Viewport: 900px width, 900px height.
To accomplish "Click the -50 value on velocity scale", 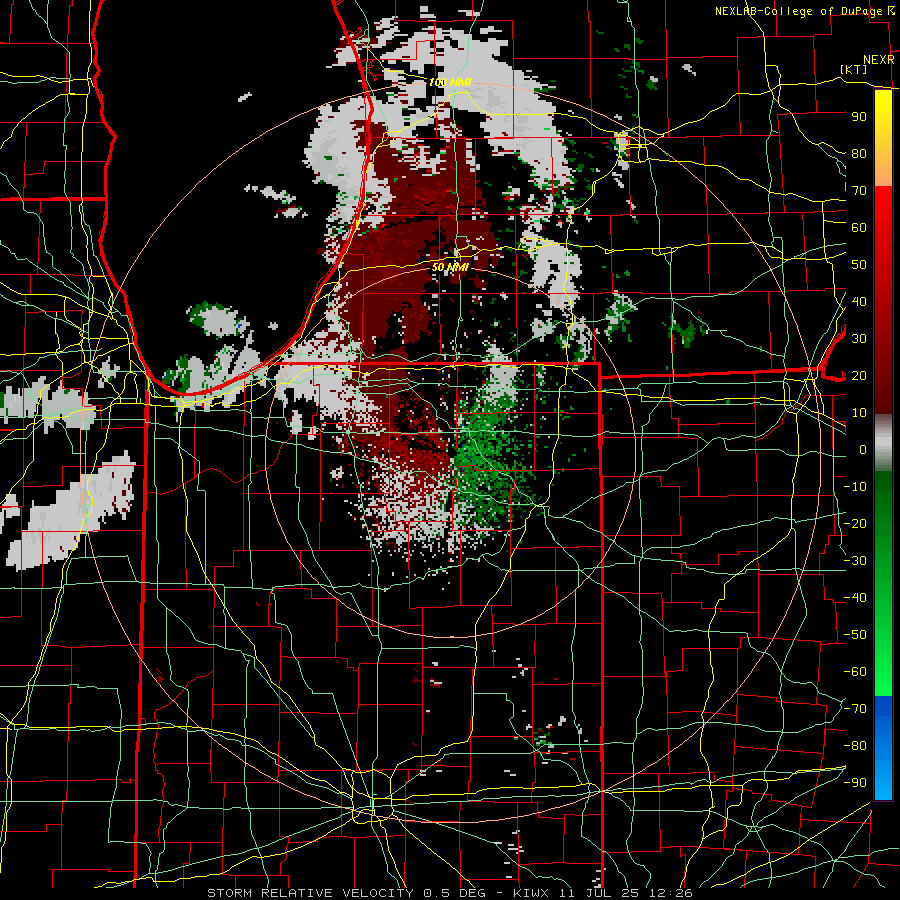I will coord(855,635).
